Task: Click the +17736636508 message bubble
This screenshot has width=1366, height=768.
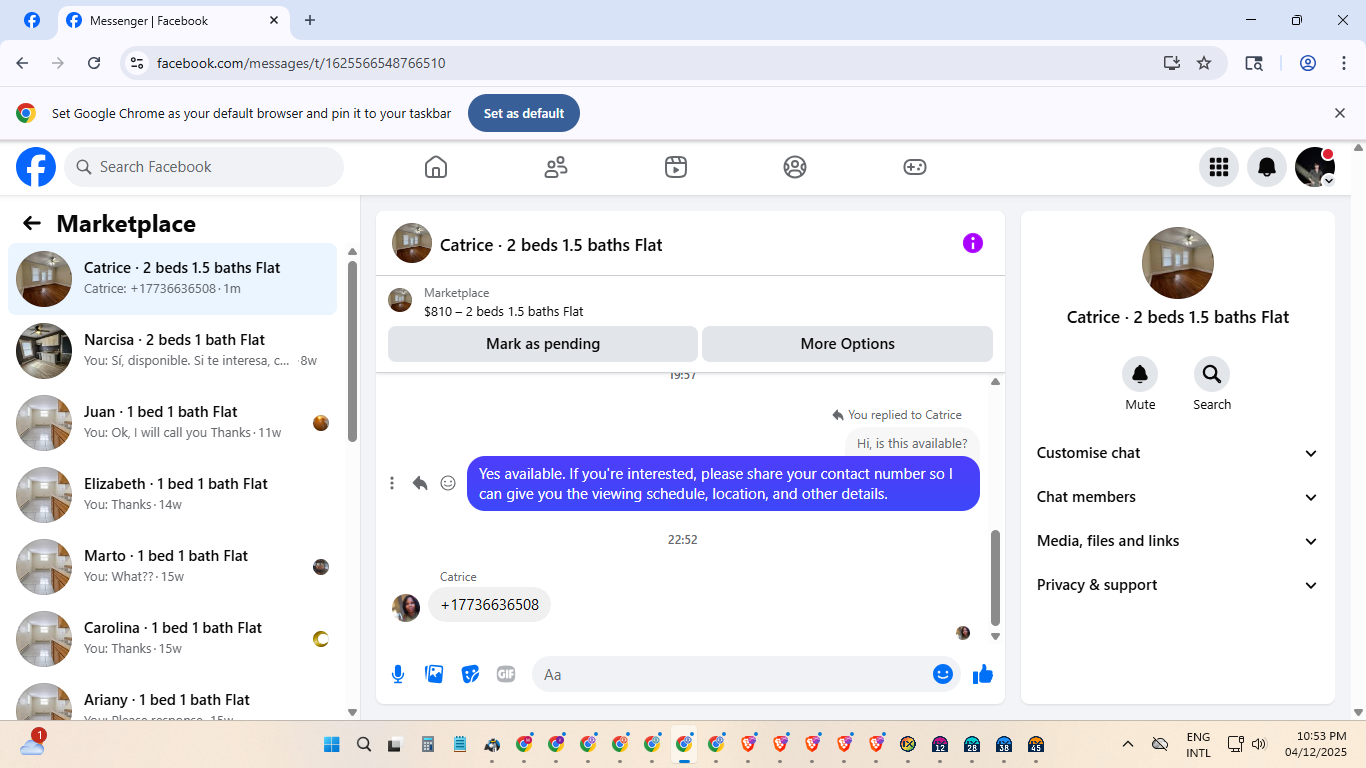Action: point(490,605)
